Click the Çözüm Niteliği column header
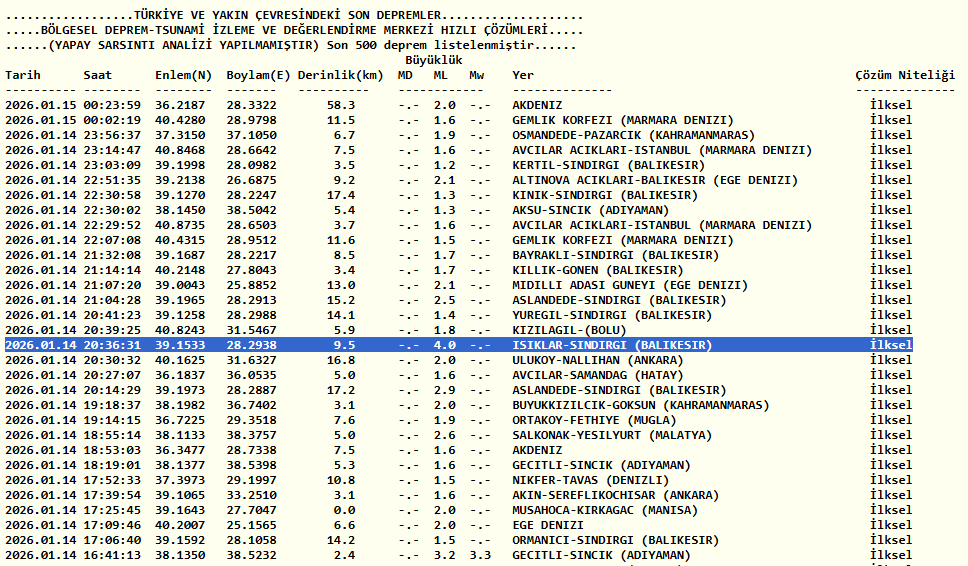This screenshot has height=566, width=968. (905, 75)
